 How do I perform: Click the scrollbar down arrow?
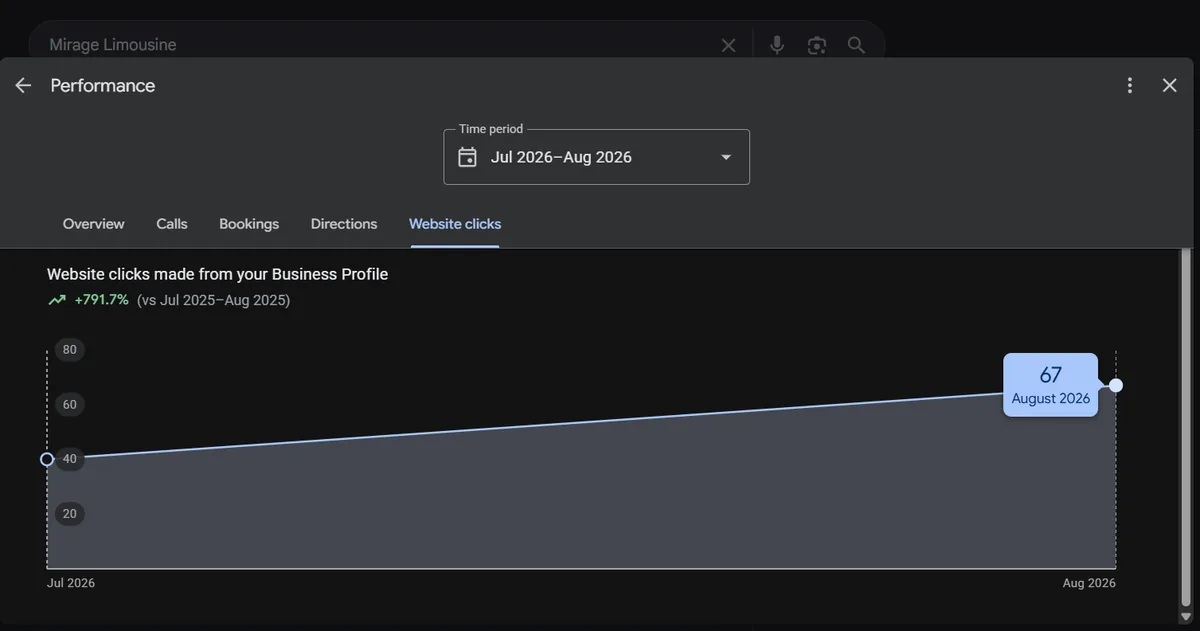[x=1186, y=617]
